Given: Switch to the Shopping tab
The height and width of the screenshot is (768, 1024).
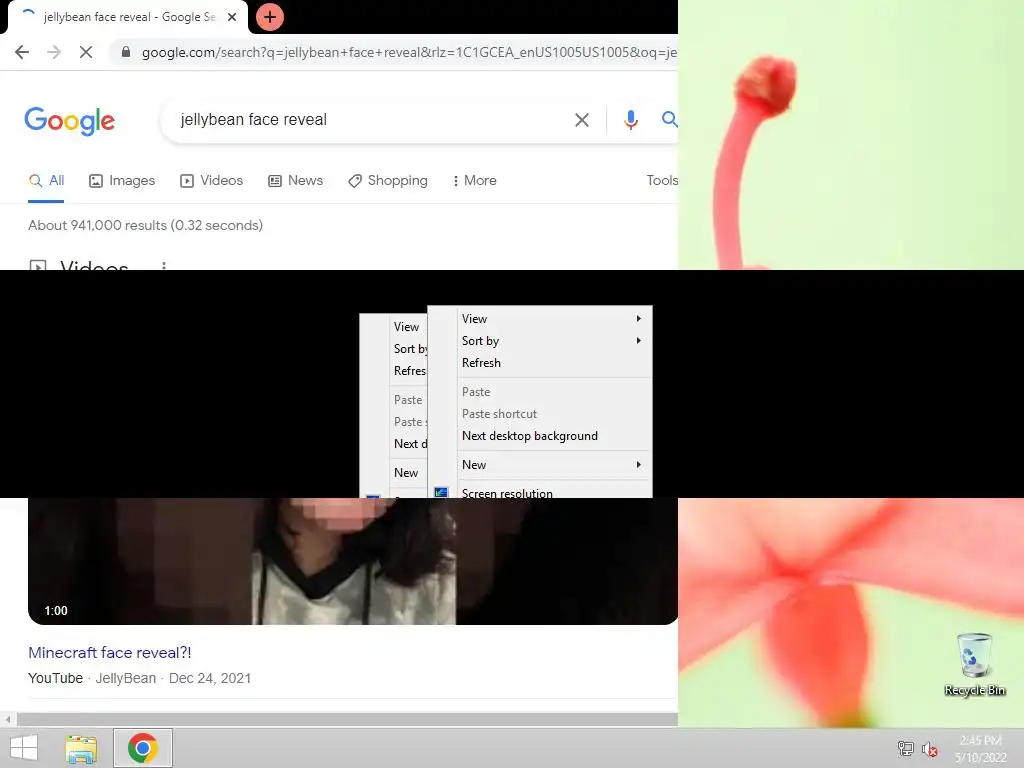Looking at the screenshot, I should (x=388, y=181).
